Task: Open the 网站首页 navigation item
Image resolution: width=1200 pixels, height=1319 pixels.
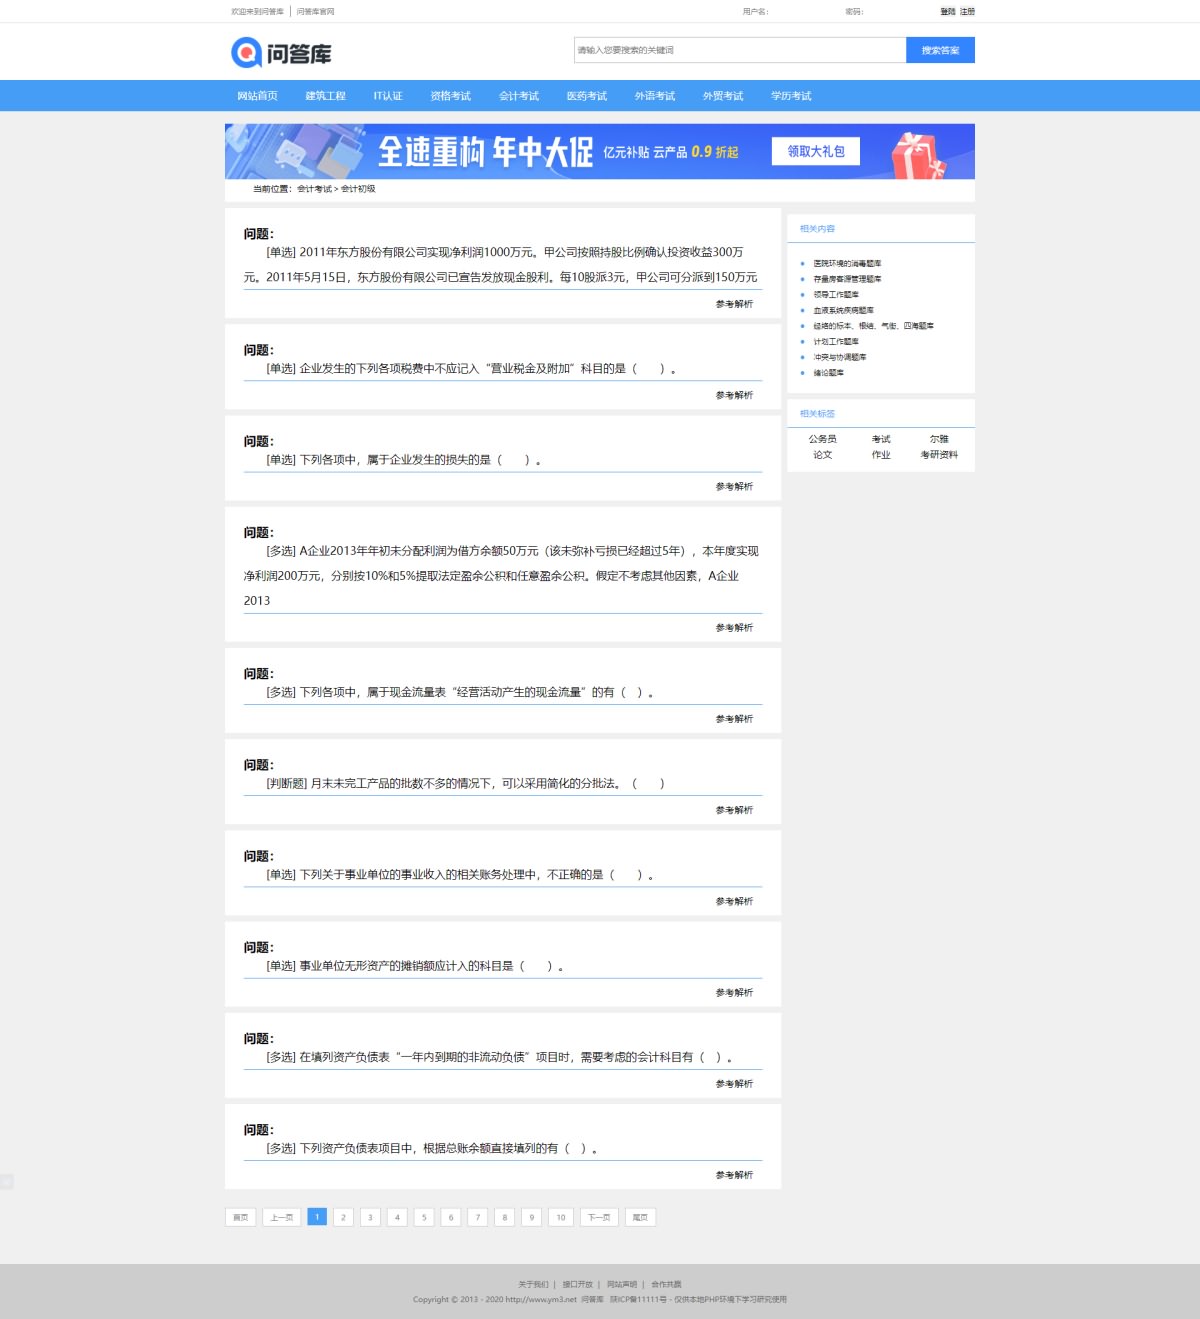Action: click(x=257, y=96)
